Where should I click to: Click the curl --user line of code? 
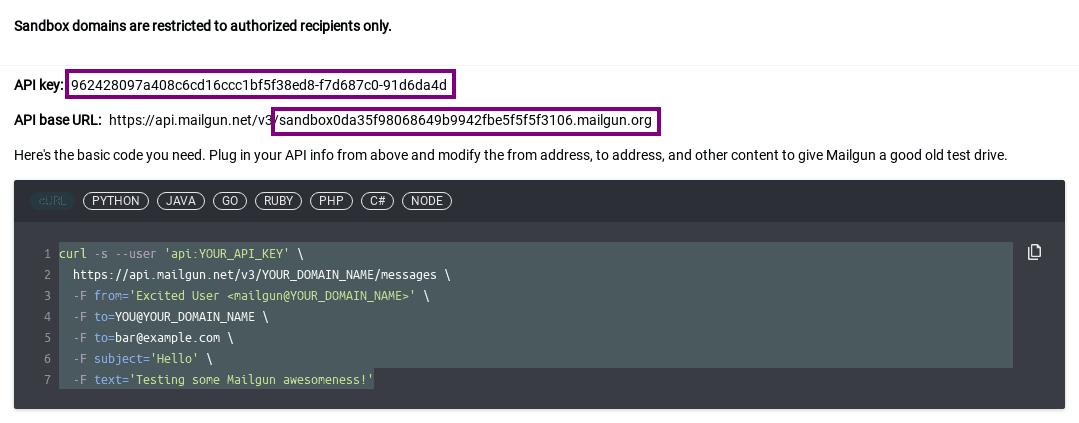coord(180,254)
